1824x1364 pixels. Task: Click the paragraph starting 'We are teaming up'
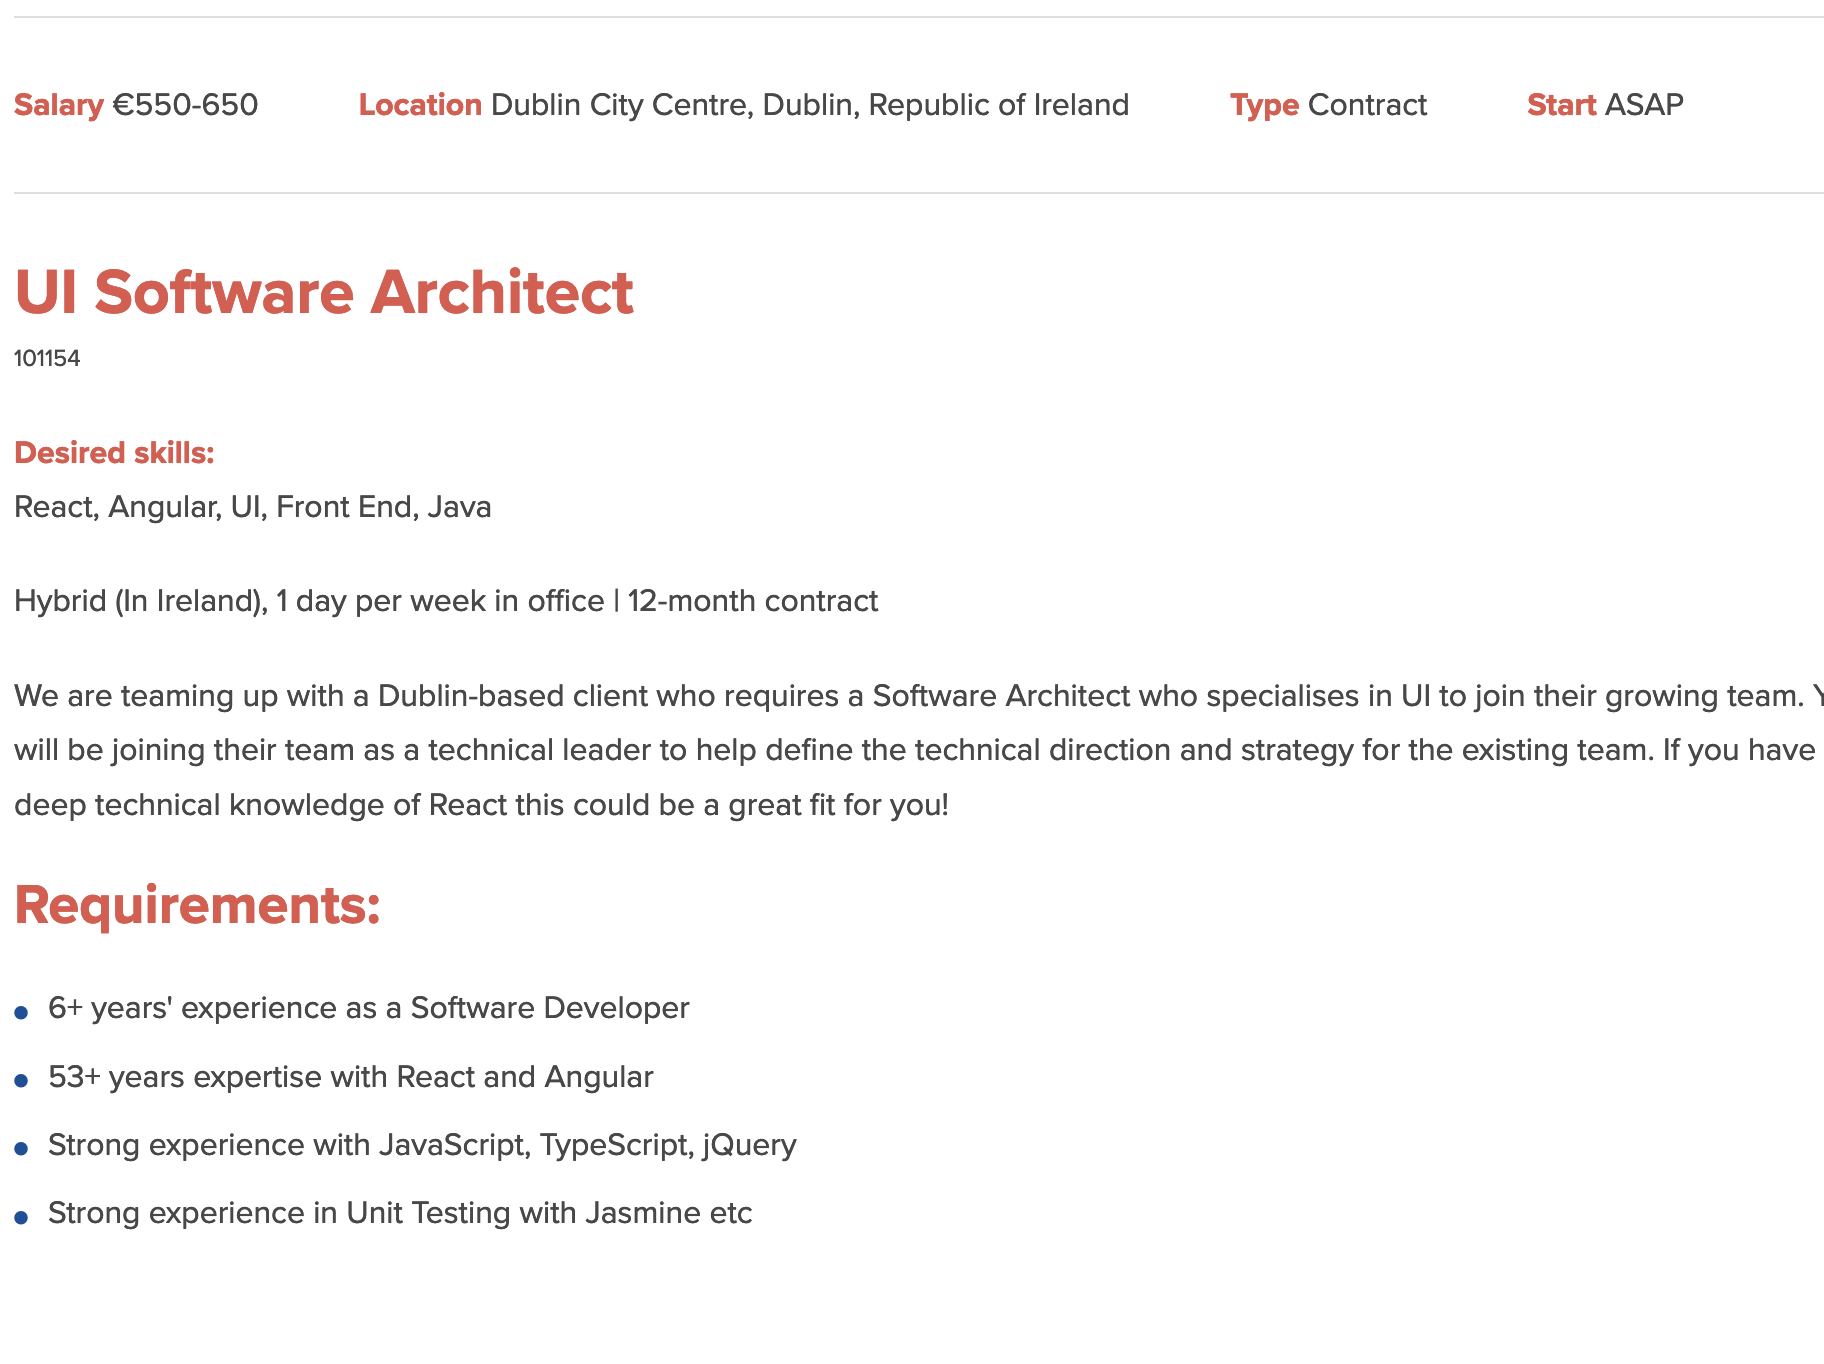[919, 750]
